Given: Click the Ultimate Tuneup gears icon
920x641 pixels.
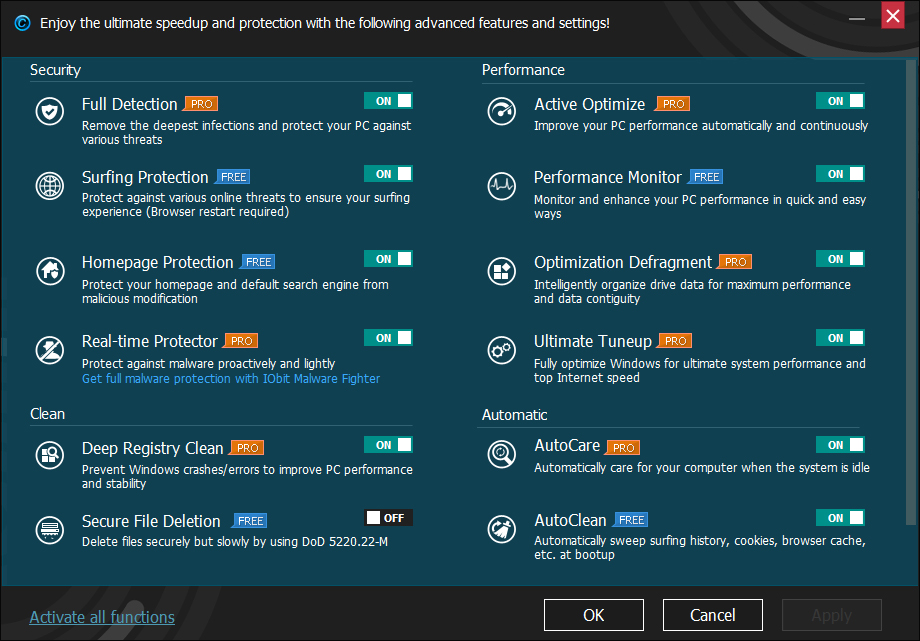Looking at the screenshot, I should pos(502,350).
